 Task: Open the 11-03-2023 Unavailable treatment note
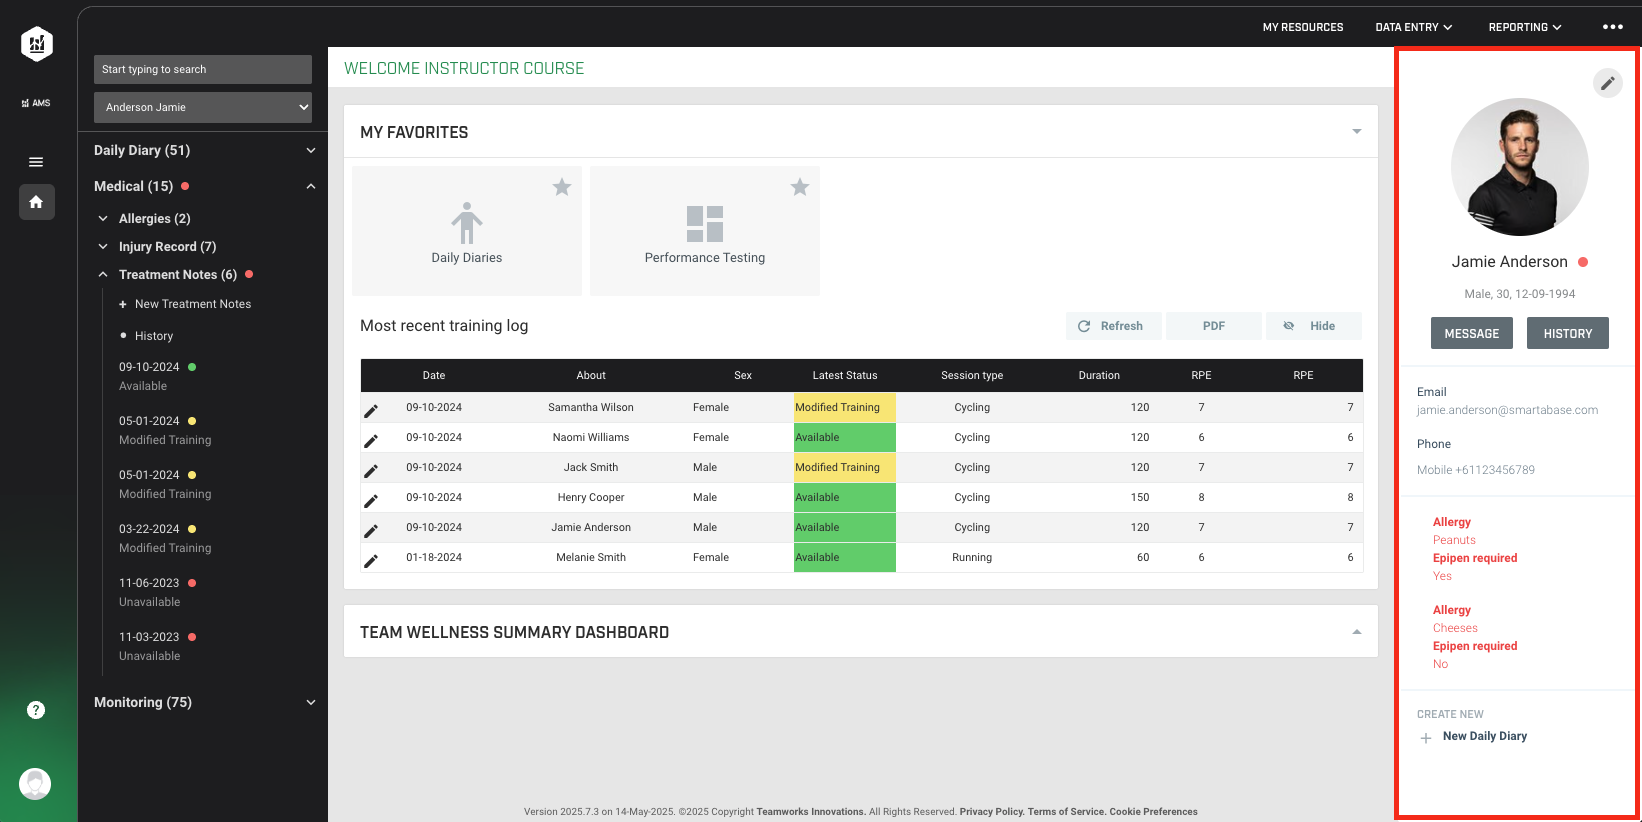click(x=158, y=646)
